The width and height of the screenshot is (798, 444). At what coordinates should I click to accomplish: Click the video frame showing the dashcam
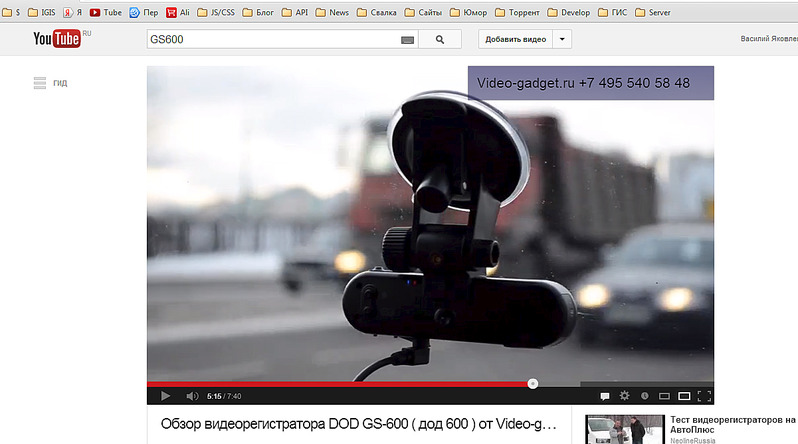pos(430,224)
